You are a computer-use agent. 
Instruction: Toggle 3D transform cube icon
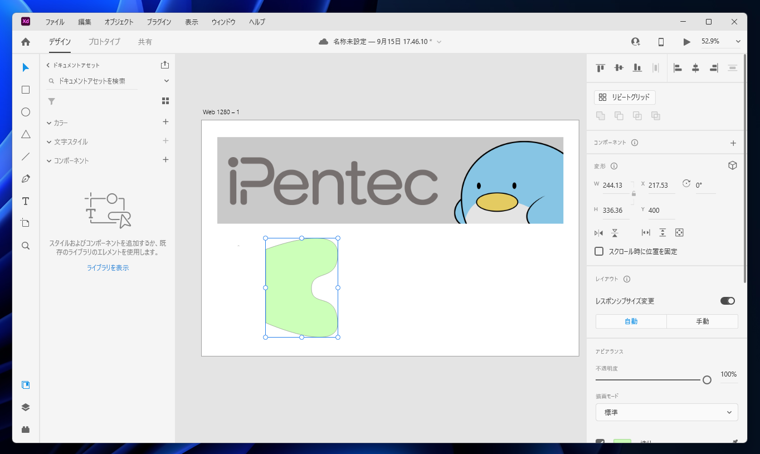pyautogui.click(x=732, y=166)
